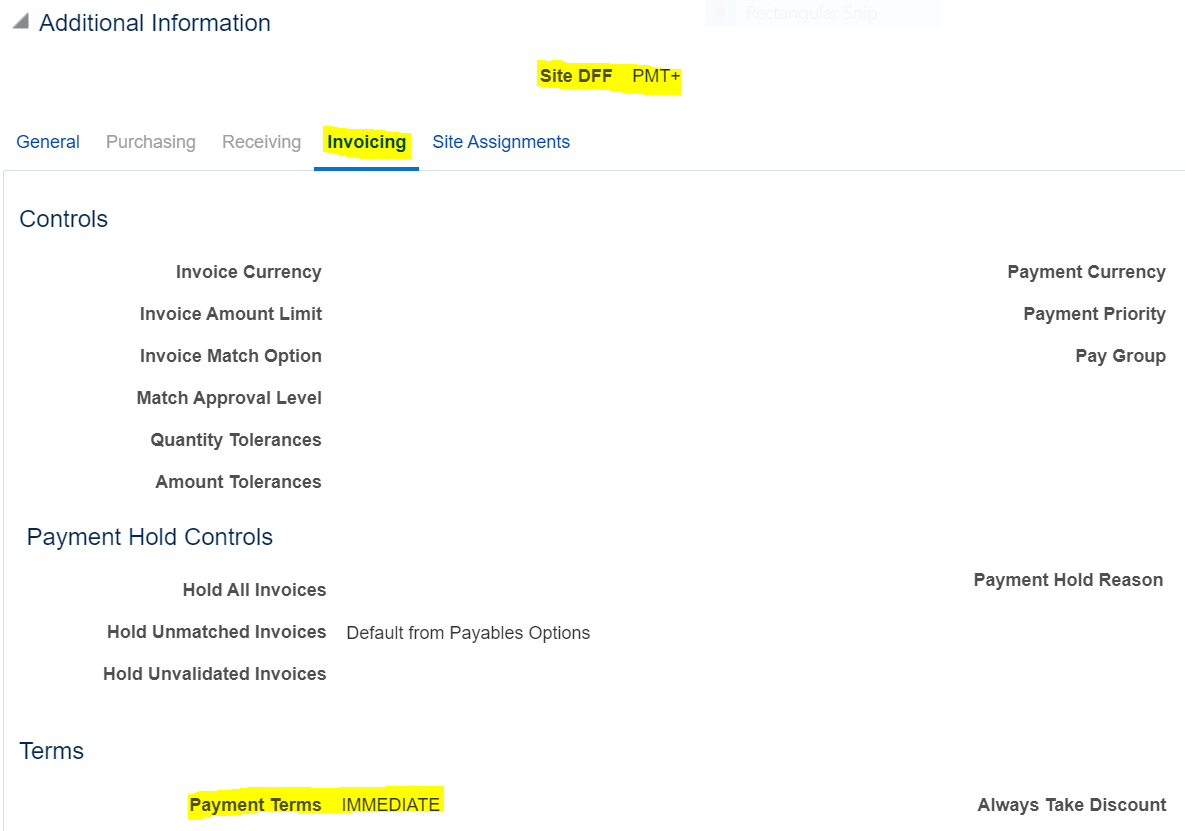Image resolution: width=1185 pixels, height=831 pixels.
Task: Click the Site DFF label
Action: tap(576, 76)
